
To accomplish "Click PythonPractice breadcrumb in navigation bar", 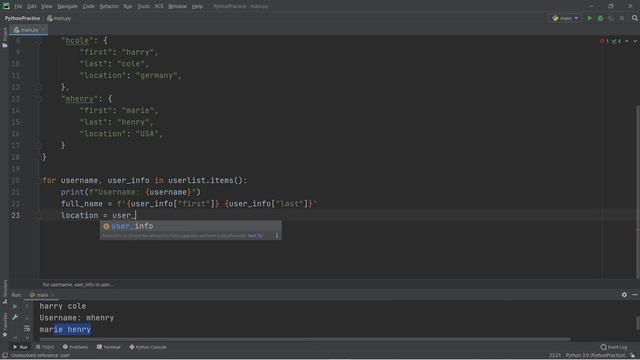I will (x=22, y=18).
